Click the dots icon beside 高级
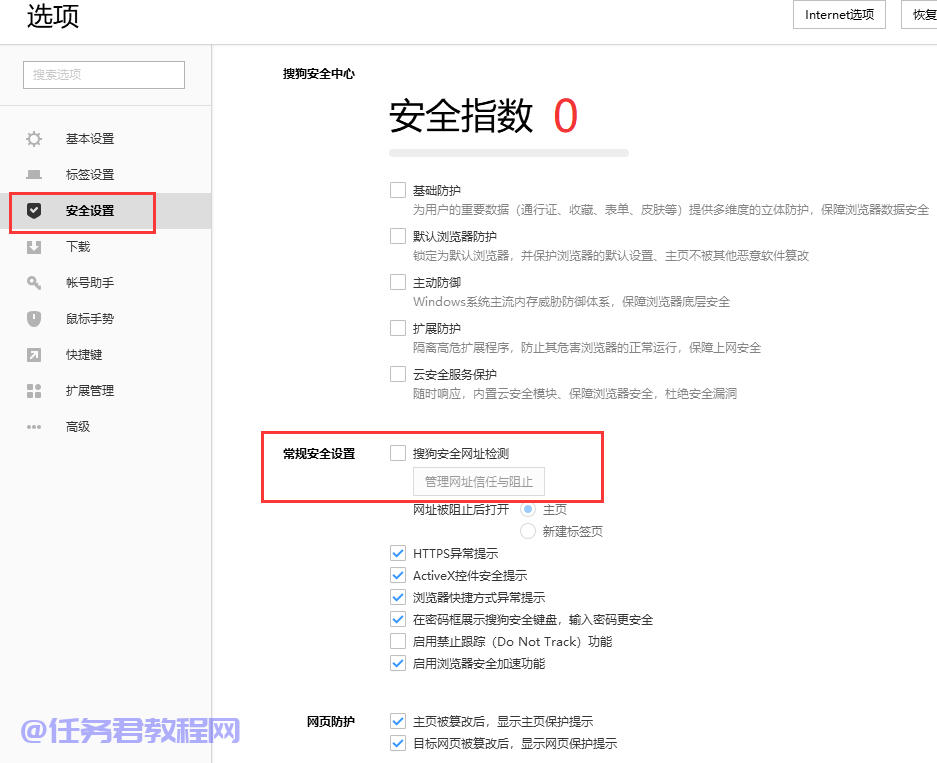Viewport: 937px width, 763px height. 34,427
